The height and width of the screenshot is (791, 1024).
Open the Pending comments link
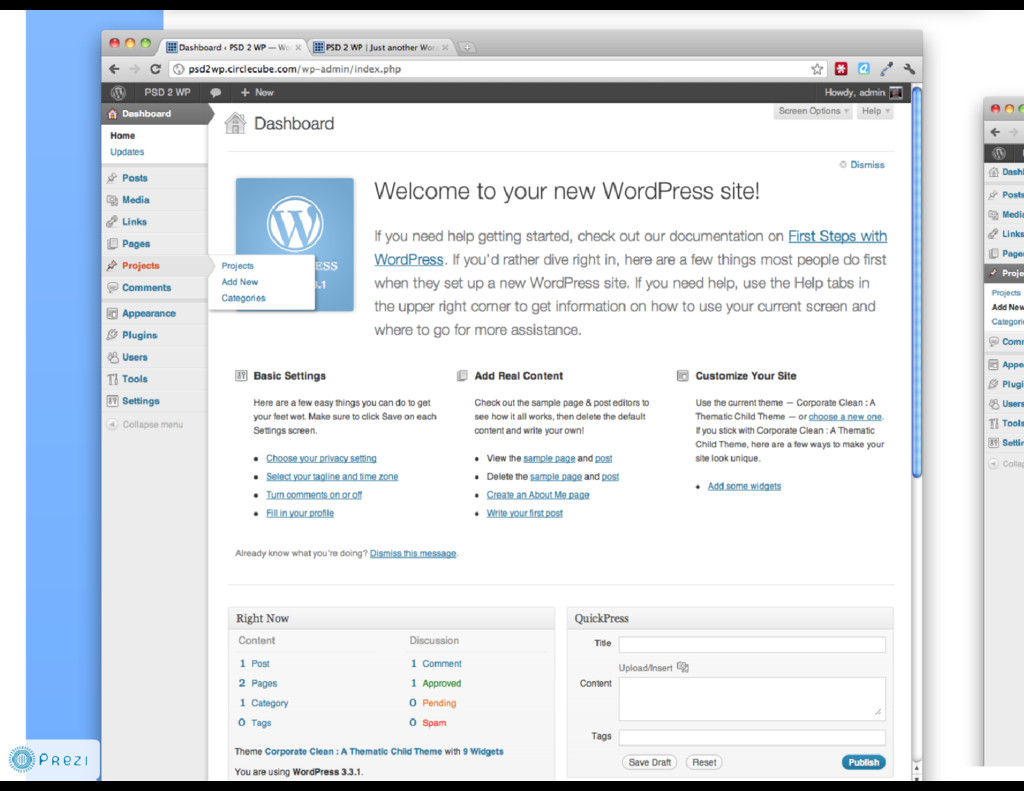pos(439,703)
